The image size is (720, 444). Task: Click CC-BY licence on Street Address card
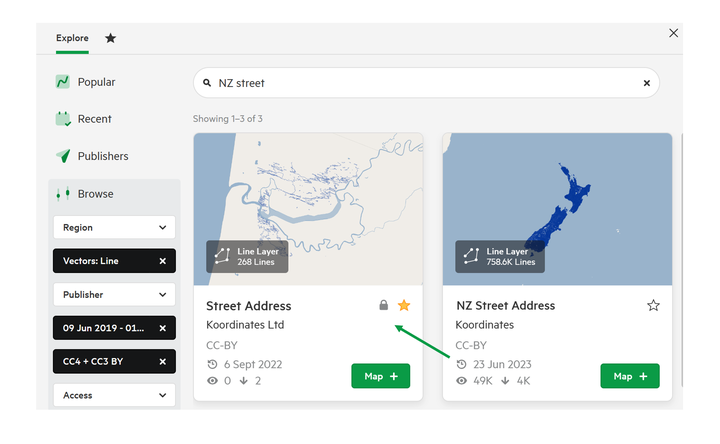pos(221,345)
